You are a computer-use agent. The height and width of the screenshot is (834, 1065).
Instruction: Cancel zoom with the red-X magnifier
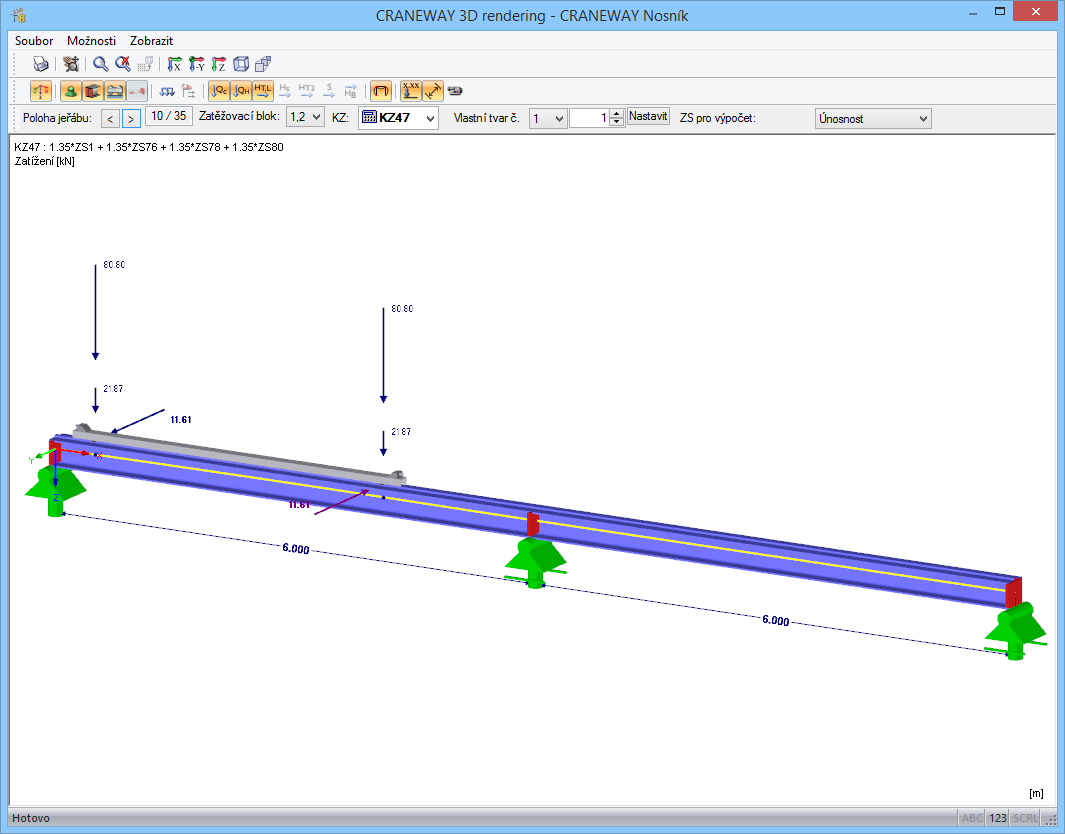(x=123, y=64)
